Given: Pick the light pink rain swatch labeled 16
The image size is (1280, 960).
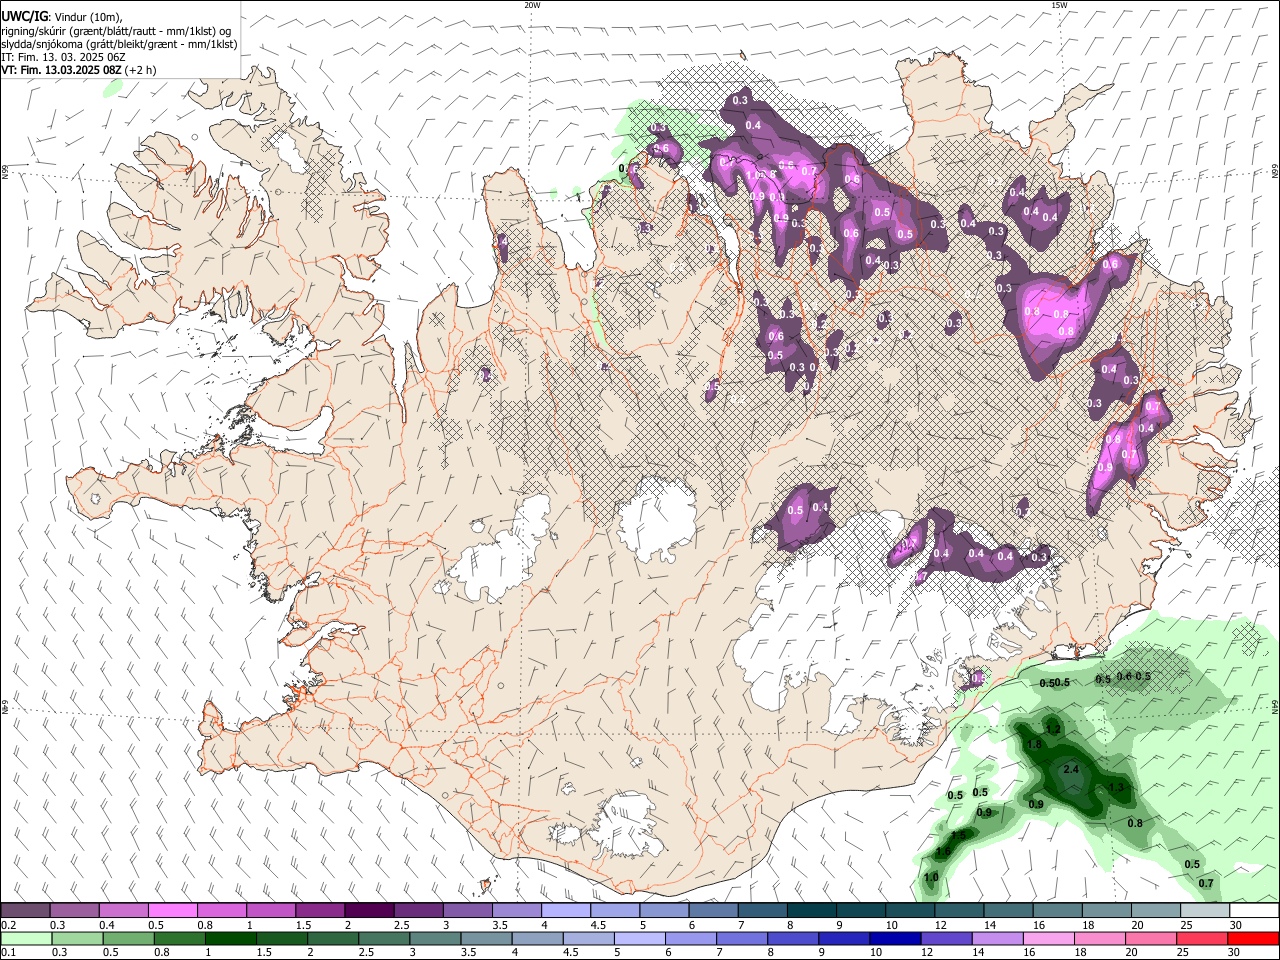Looking at the screenshot, I should pyautogui.click(x=1048, y=938).
